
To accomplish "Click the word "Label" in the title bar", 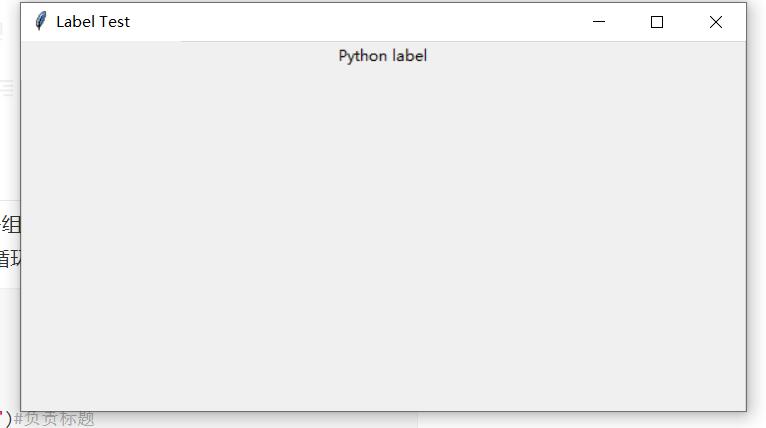I will [x=75, y=22].
